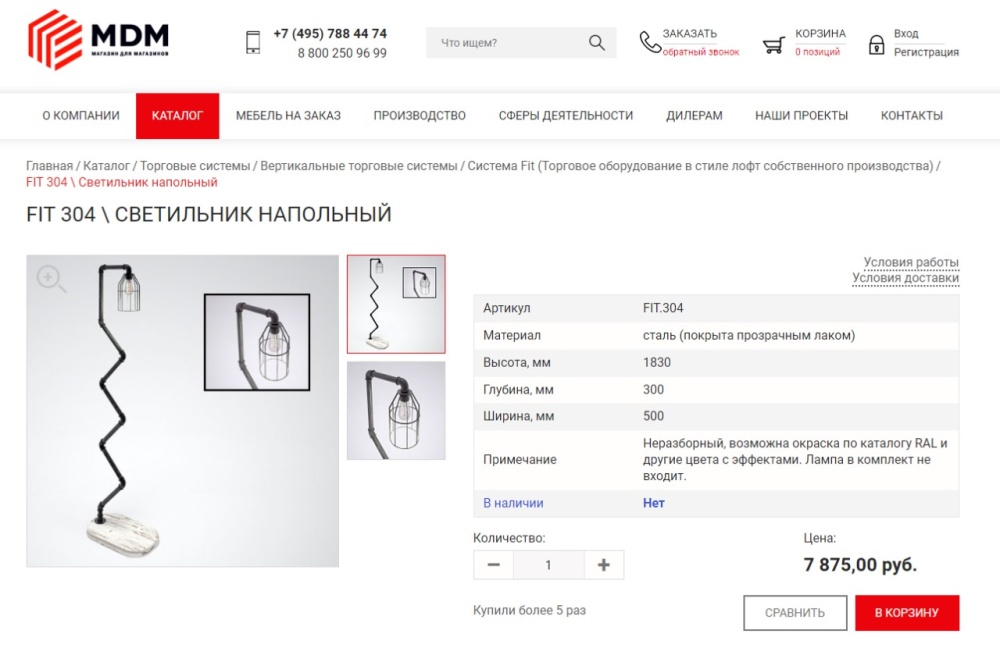Decrease quantity with the minus button
The image size is (1000, 648).
(x=494, y=565)
